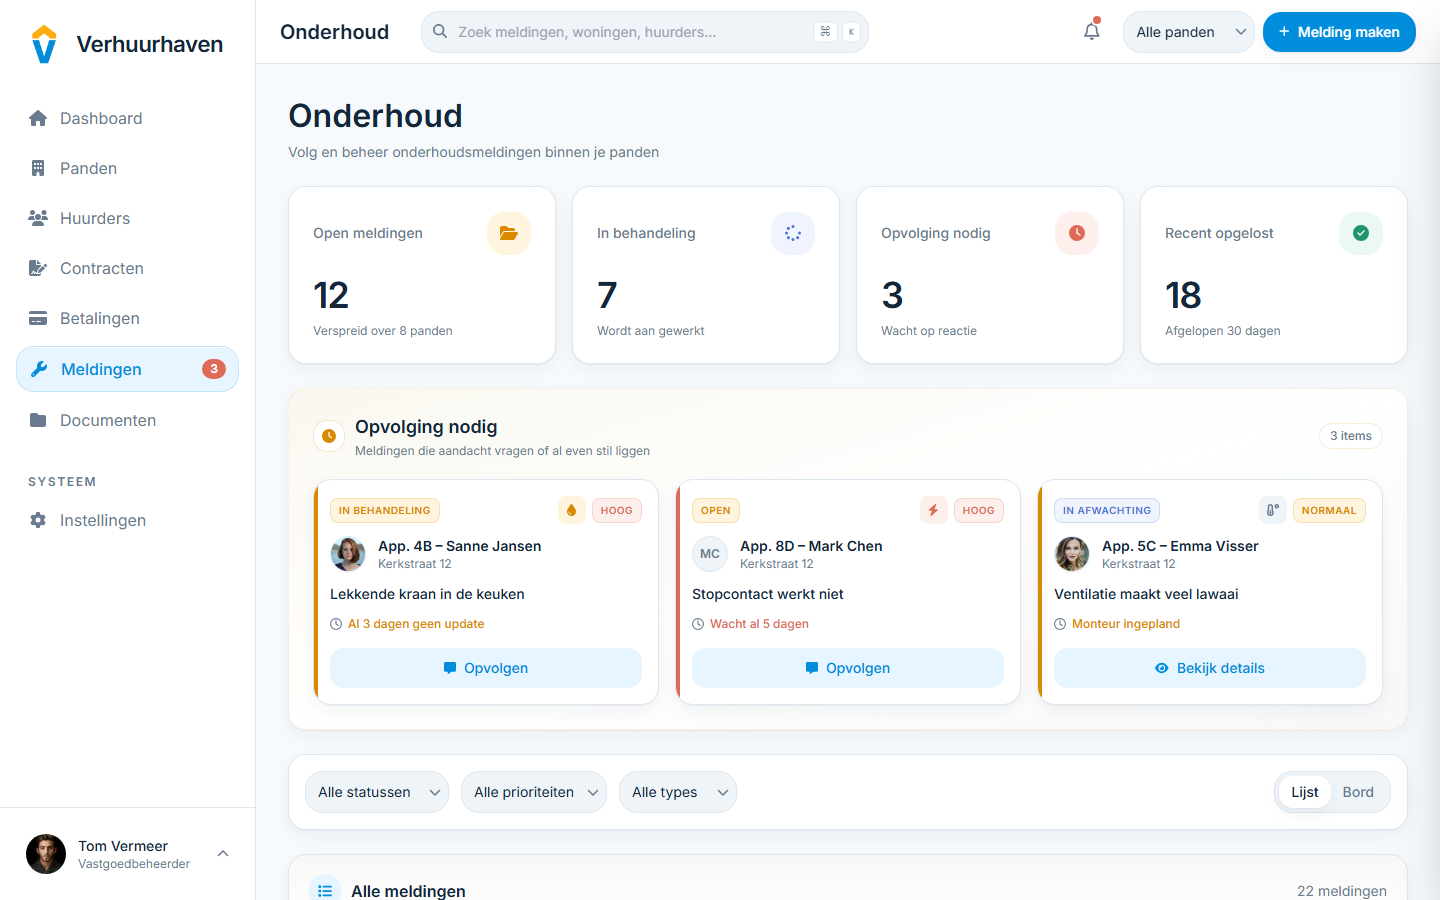Click the Verhuurhaven logo icon
The image size is (1440, 900).
44,44
